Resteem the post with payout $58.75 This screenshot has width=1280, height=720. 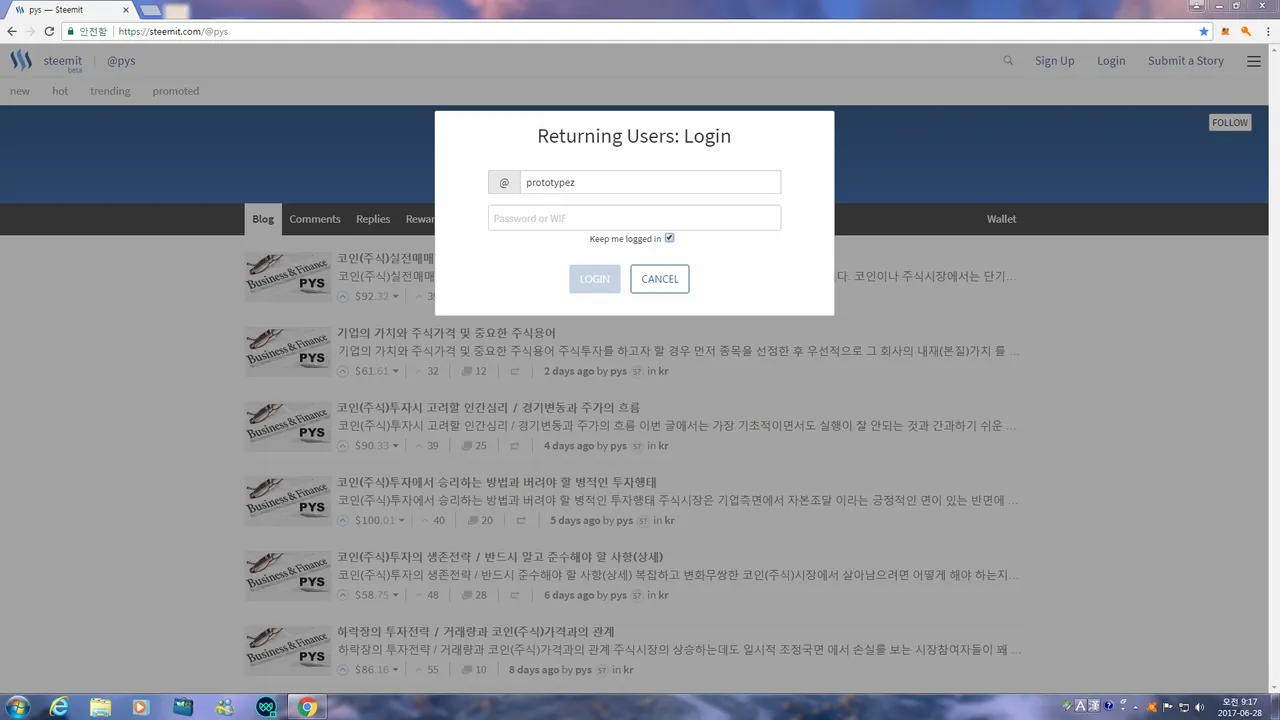pos(515,595)
